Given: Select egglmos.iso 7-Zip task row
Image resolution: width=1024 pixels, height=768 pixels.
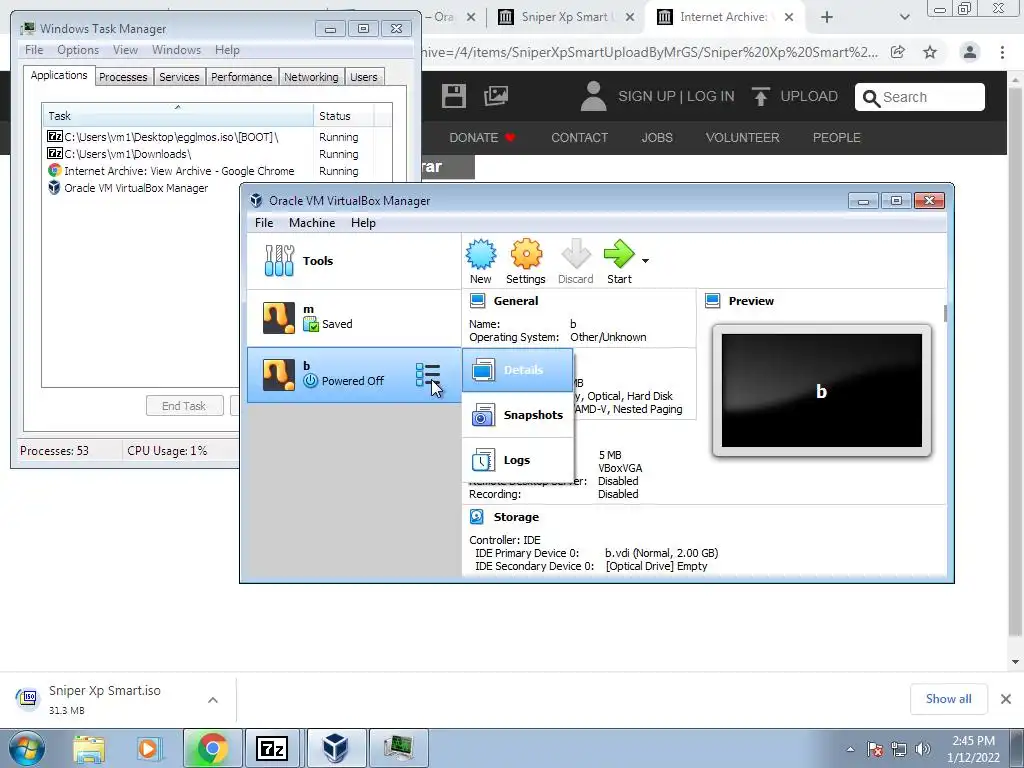Looking at the screenshot, I should (x=217, y=137).
